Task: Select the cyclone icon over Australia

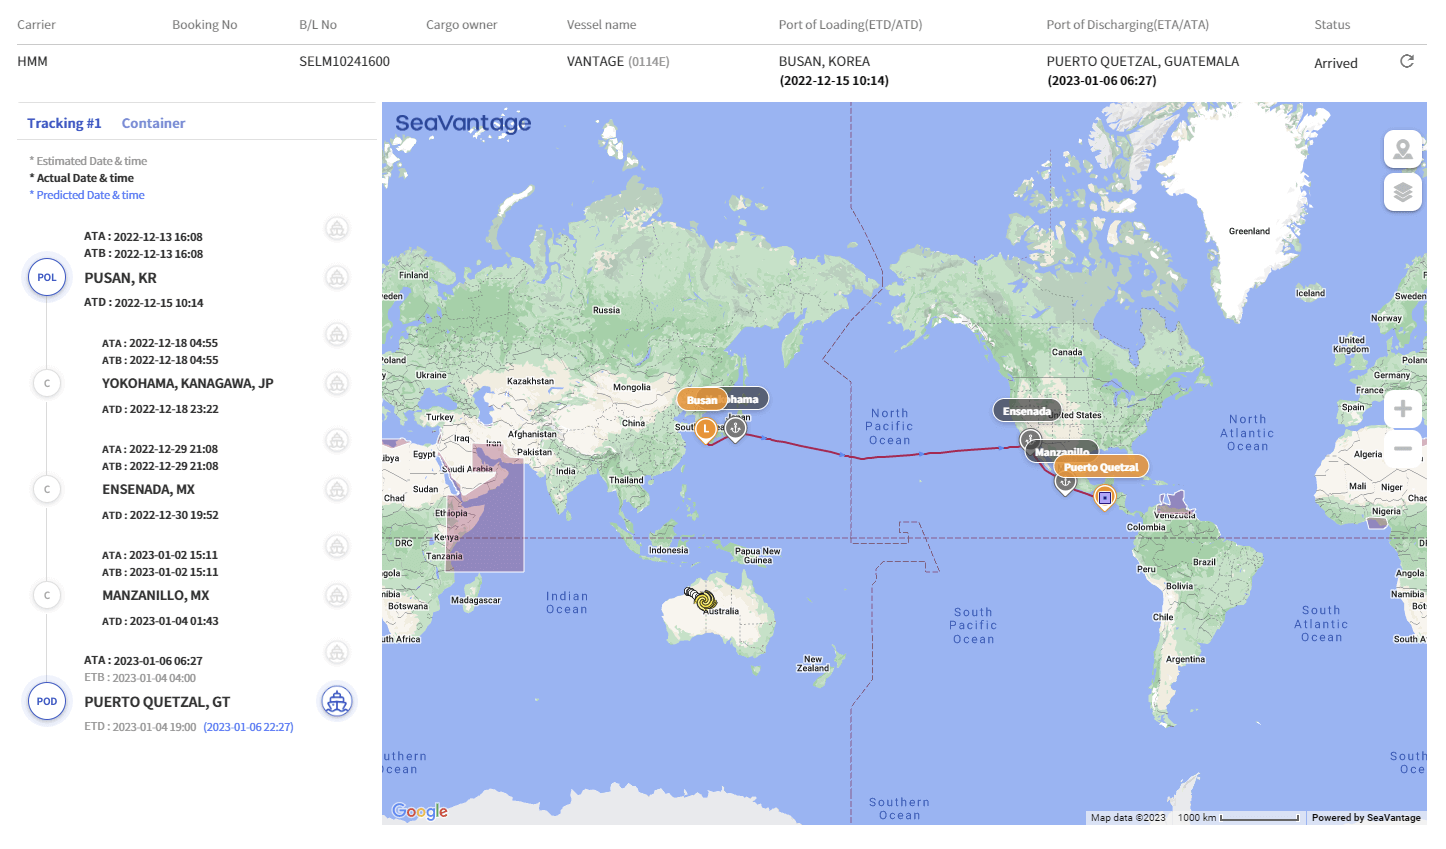Action: (703, 599)
